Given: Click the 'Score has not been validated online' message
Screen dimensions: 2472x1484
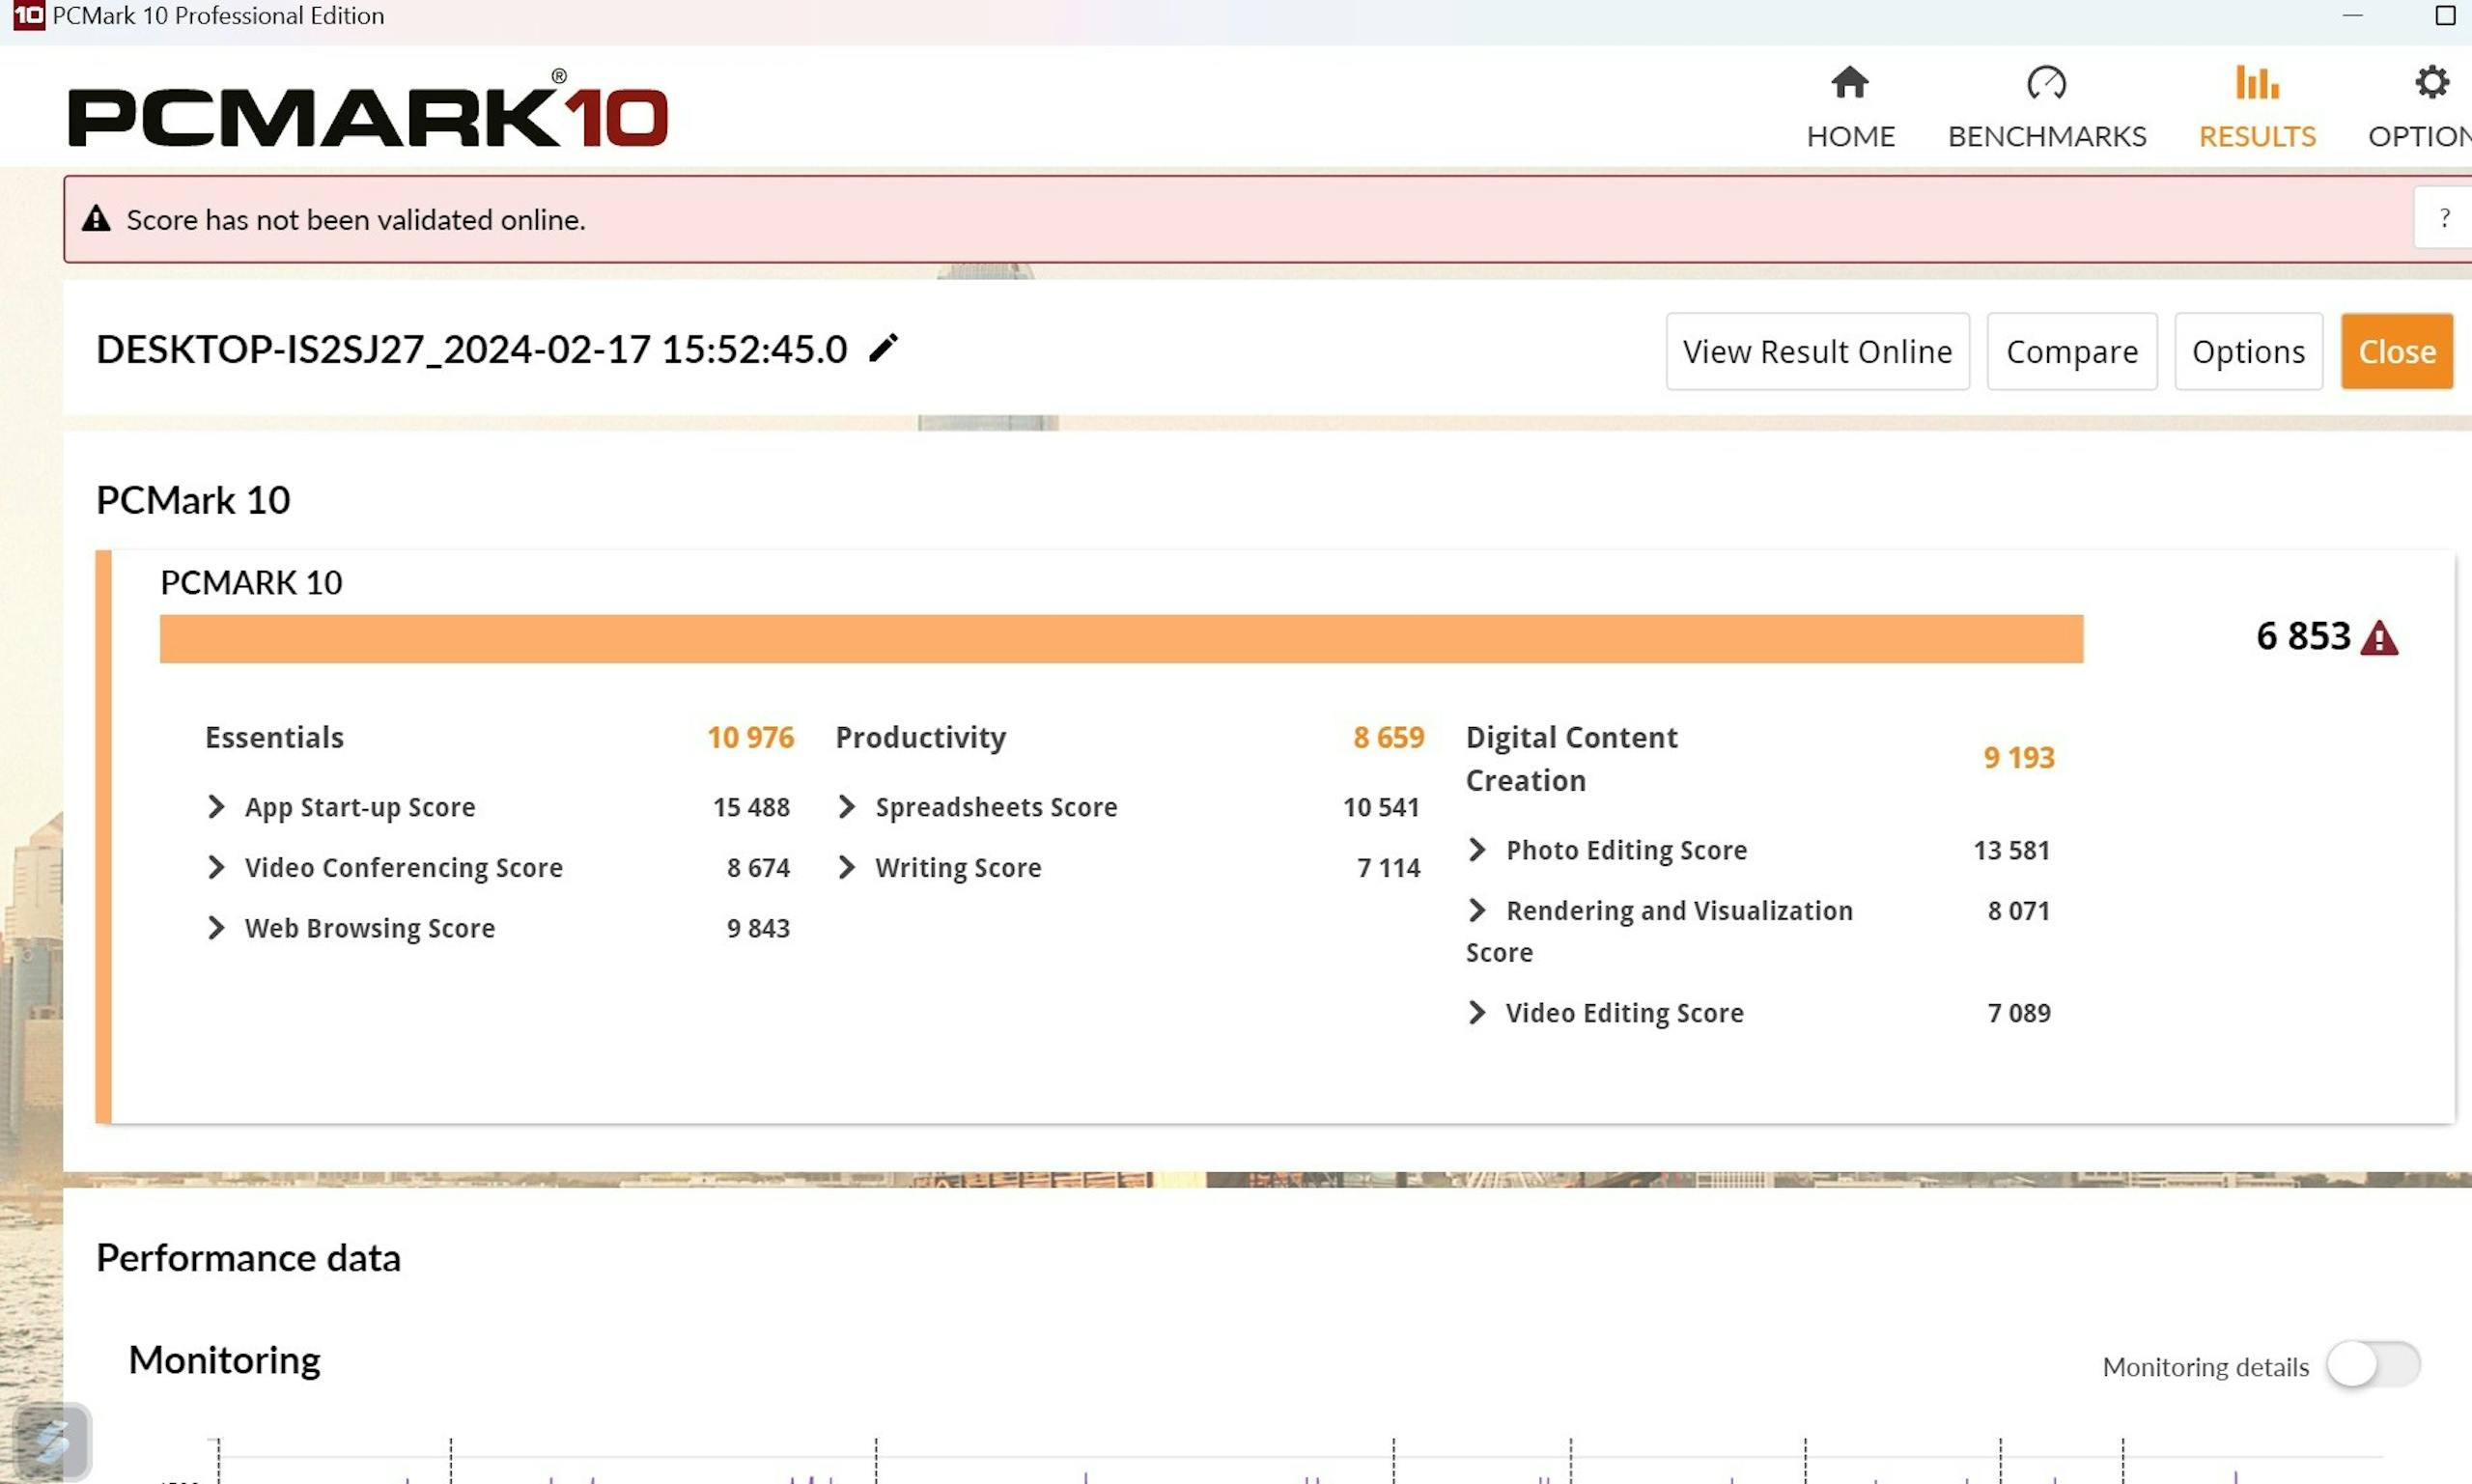Looking at the screenshot, I should tap(356, 219).
